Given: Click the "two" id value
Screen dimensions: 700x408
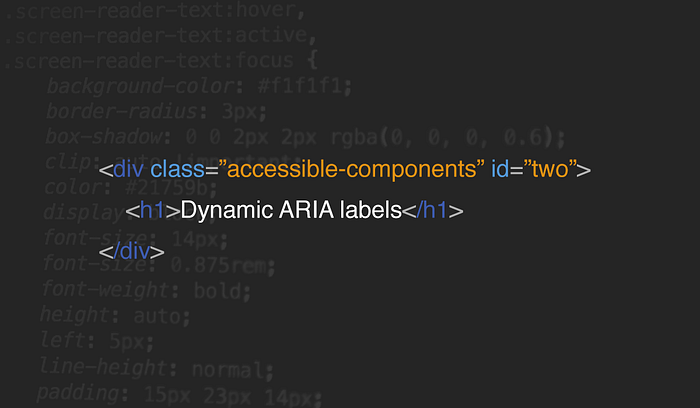Looking at the screenshot, I should point(550,169).
